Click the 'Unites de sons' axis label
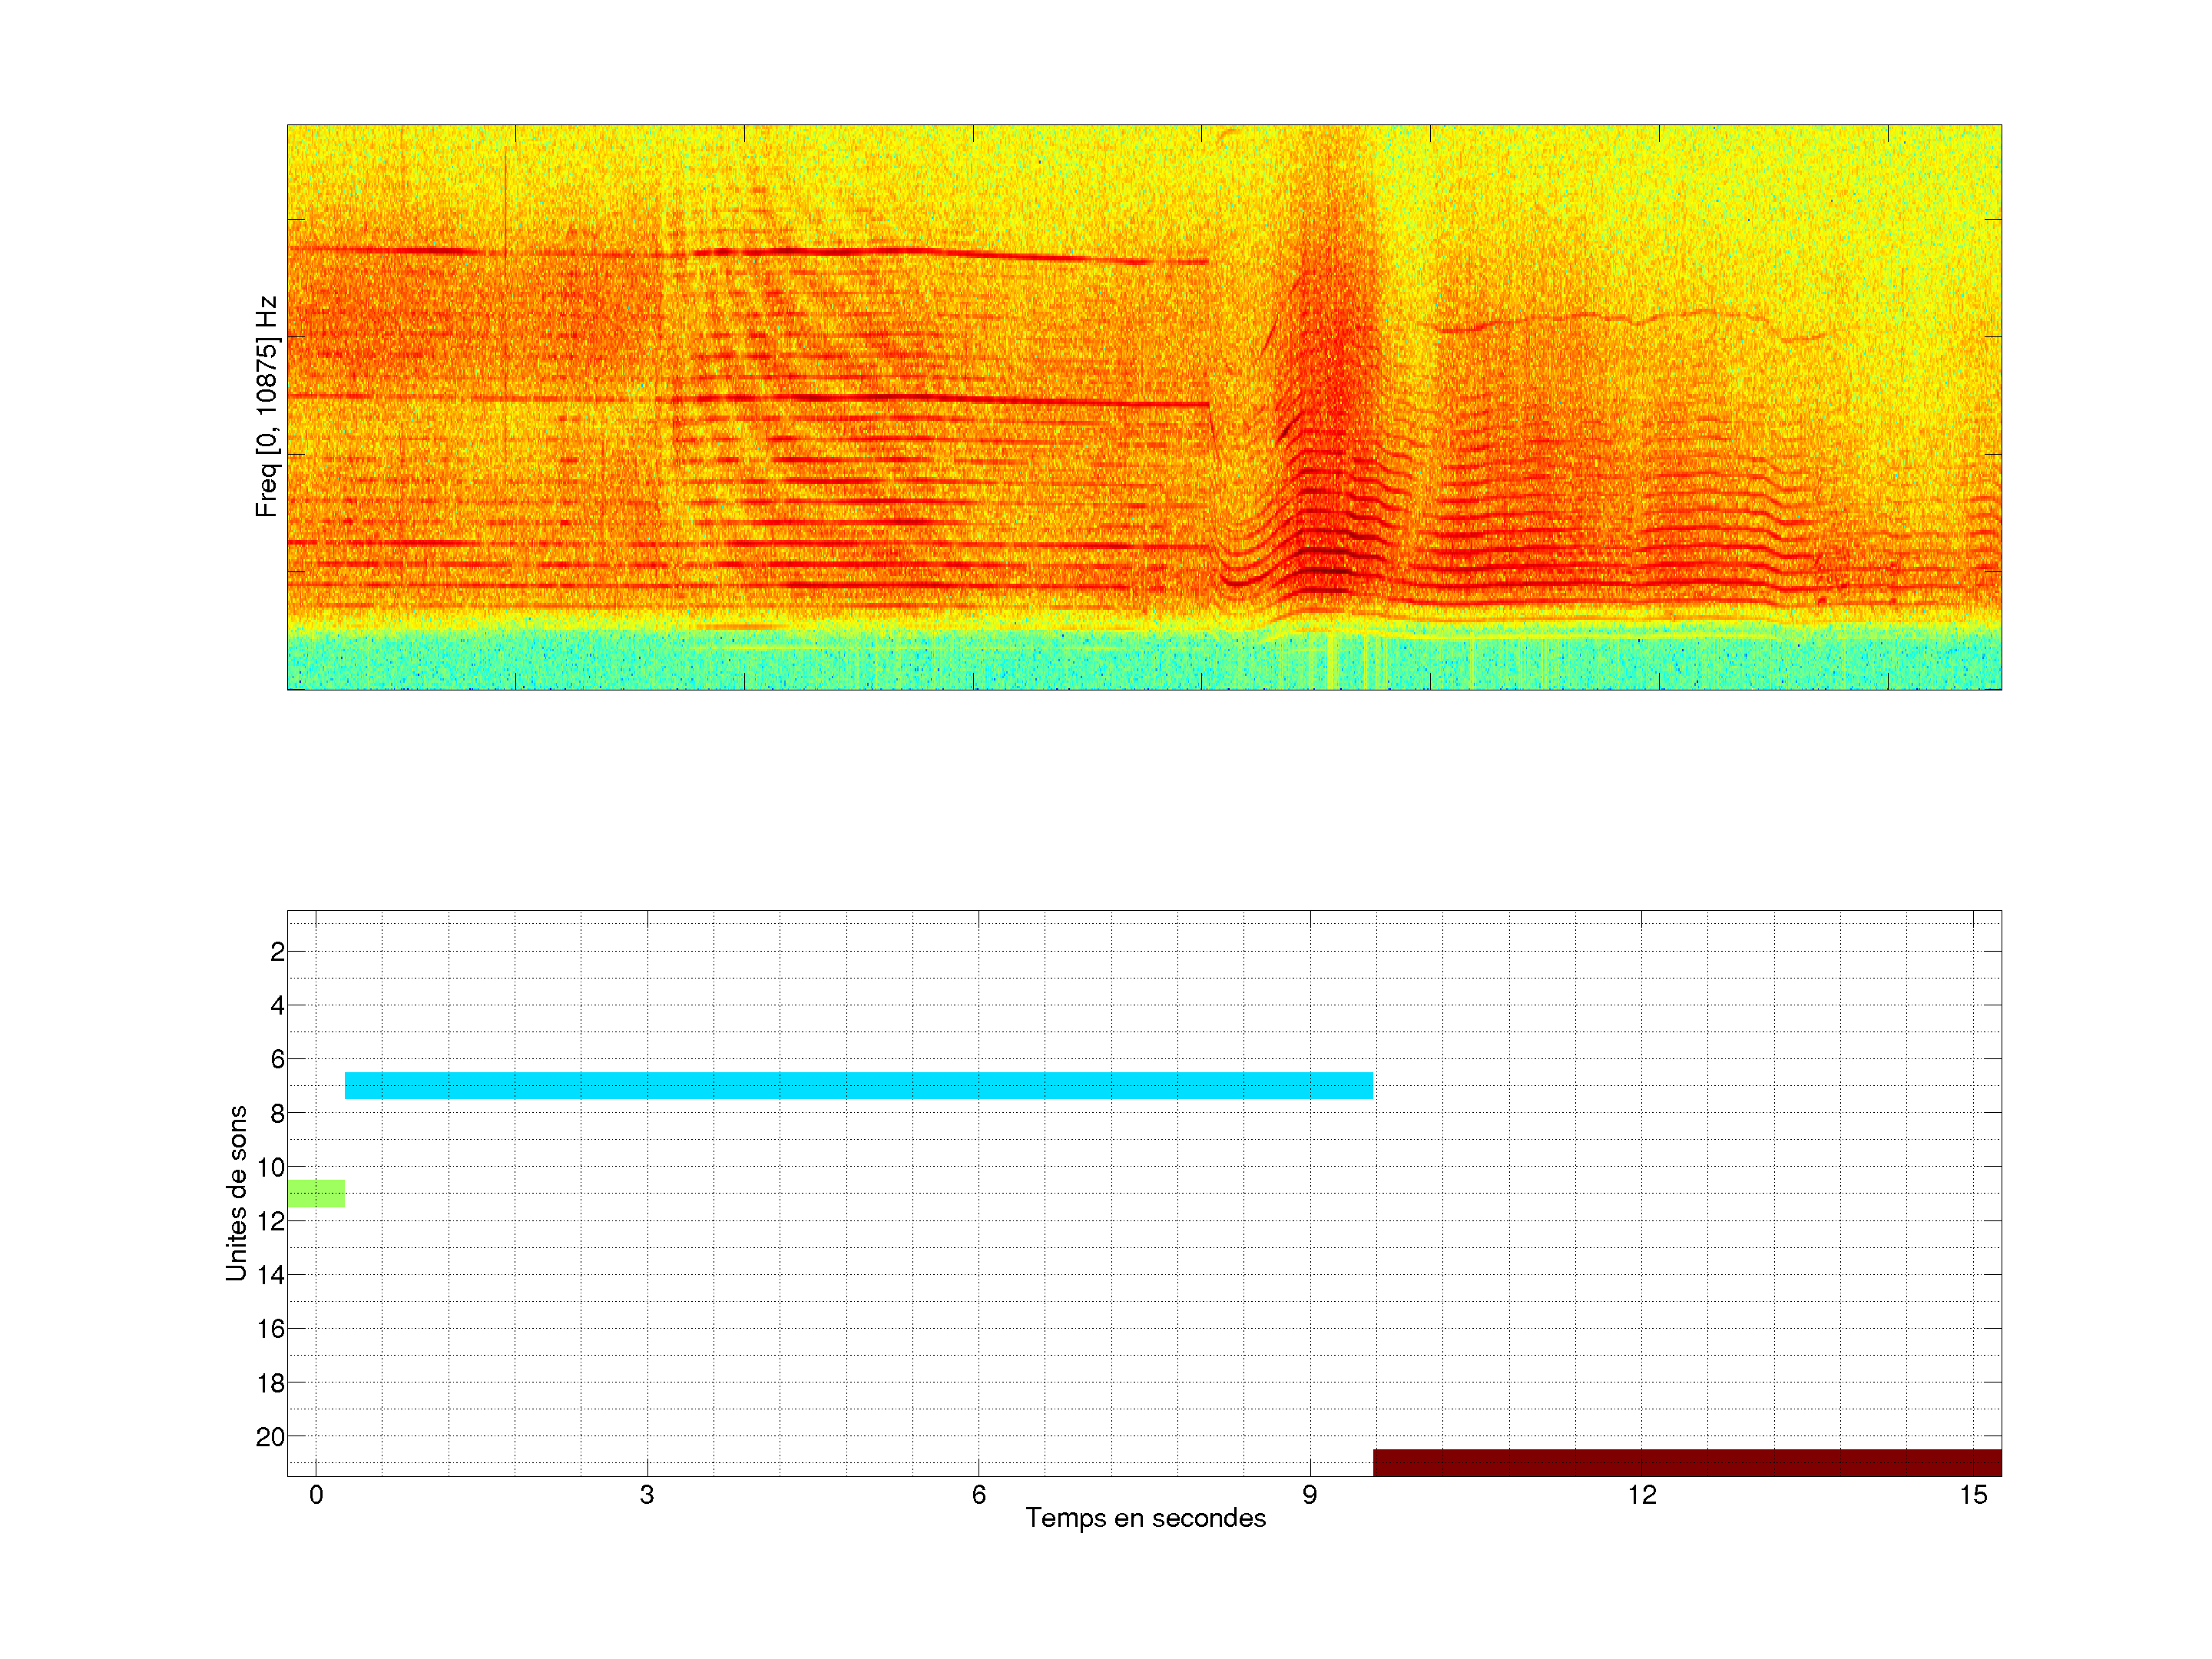This screenshot has width=2212, height=1659. (236, 1193)
